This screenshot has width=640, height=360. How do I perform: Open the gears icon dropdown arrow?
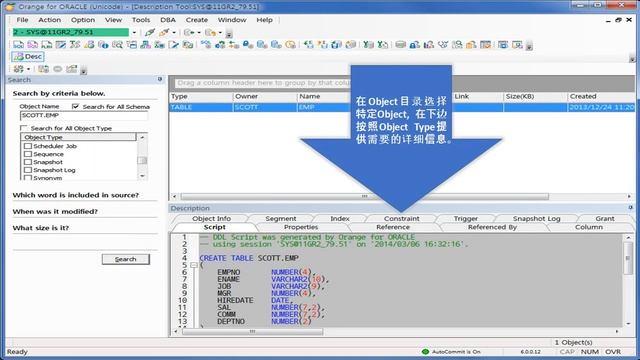[29, 69]
